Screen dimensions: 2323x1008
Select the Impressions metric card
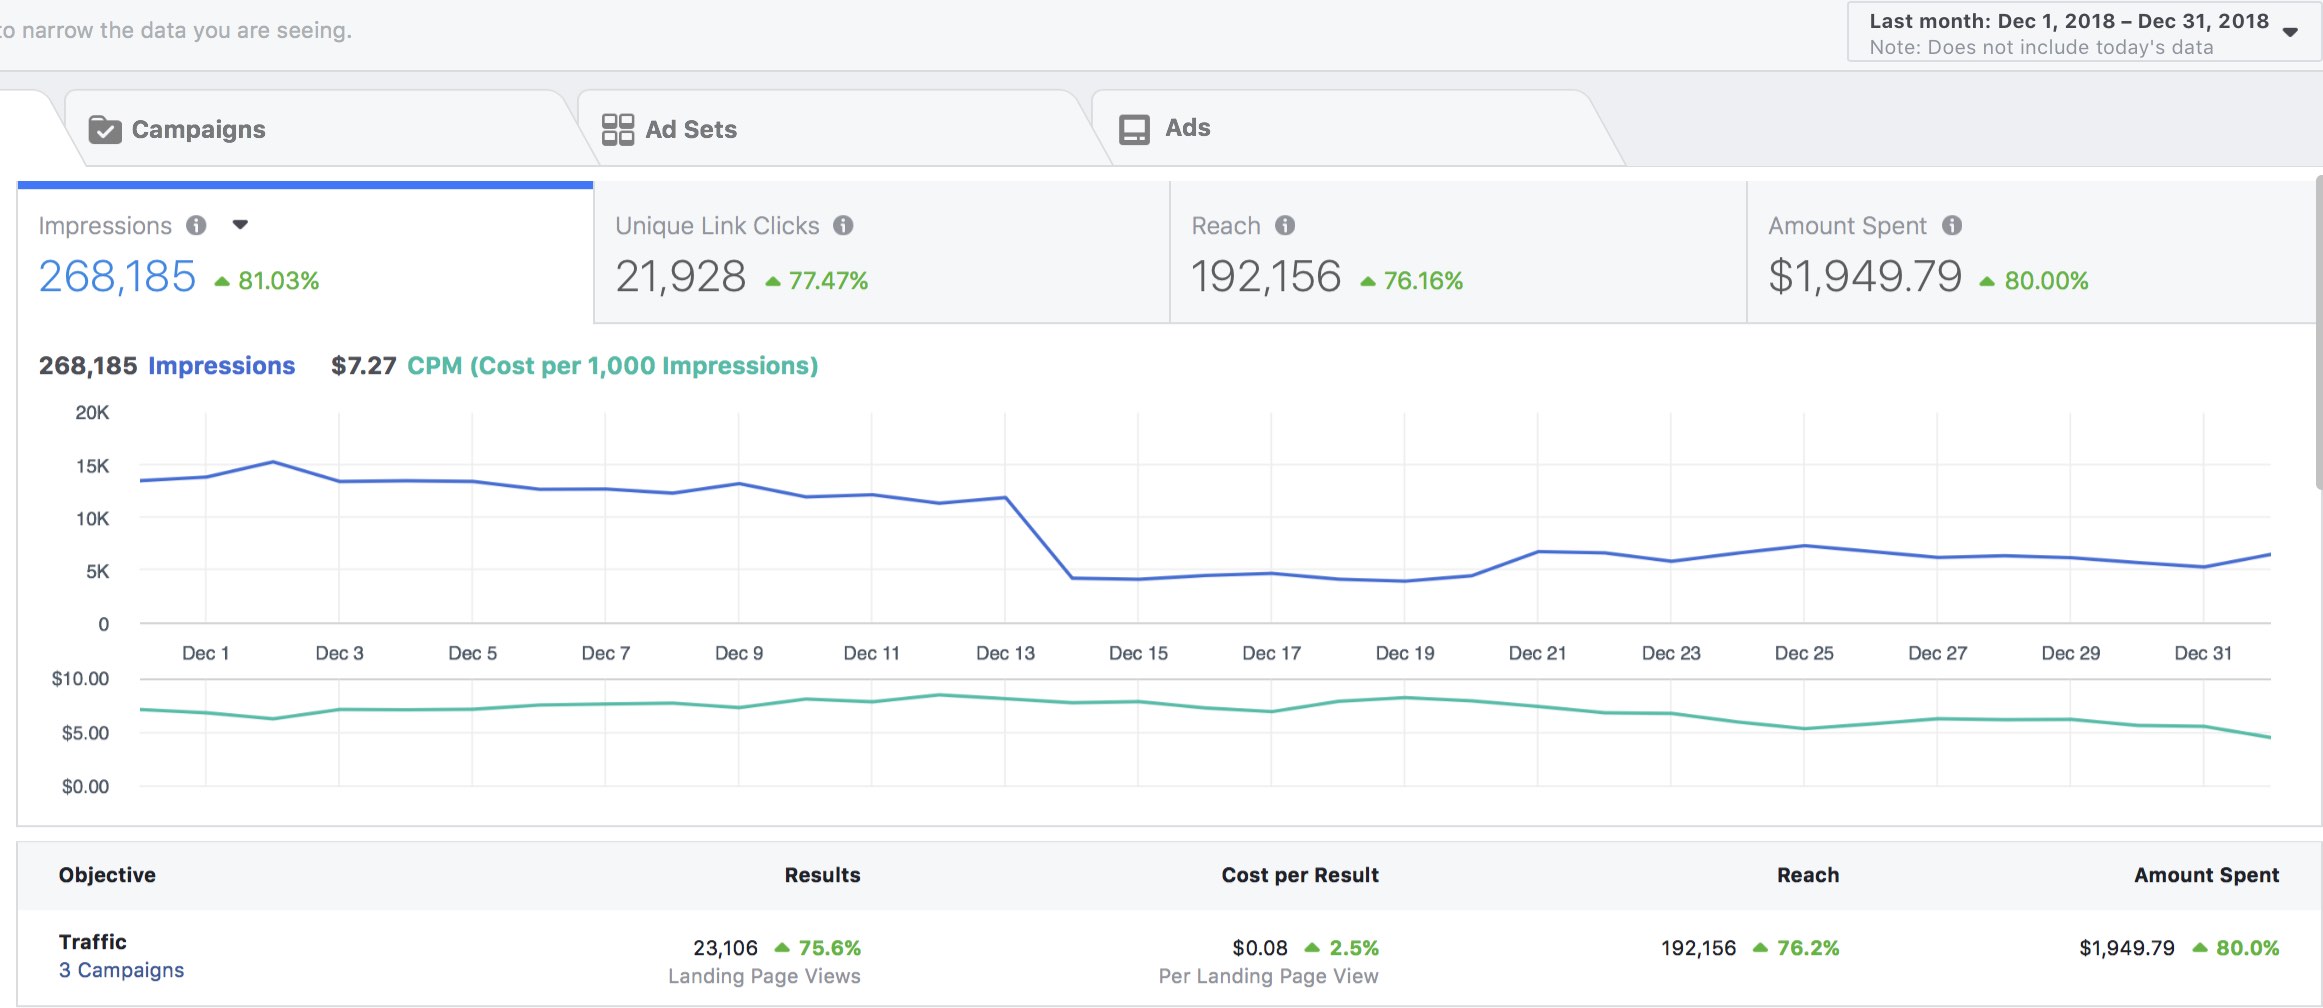[x=305, y=253]
